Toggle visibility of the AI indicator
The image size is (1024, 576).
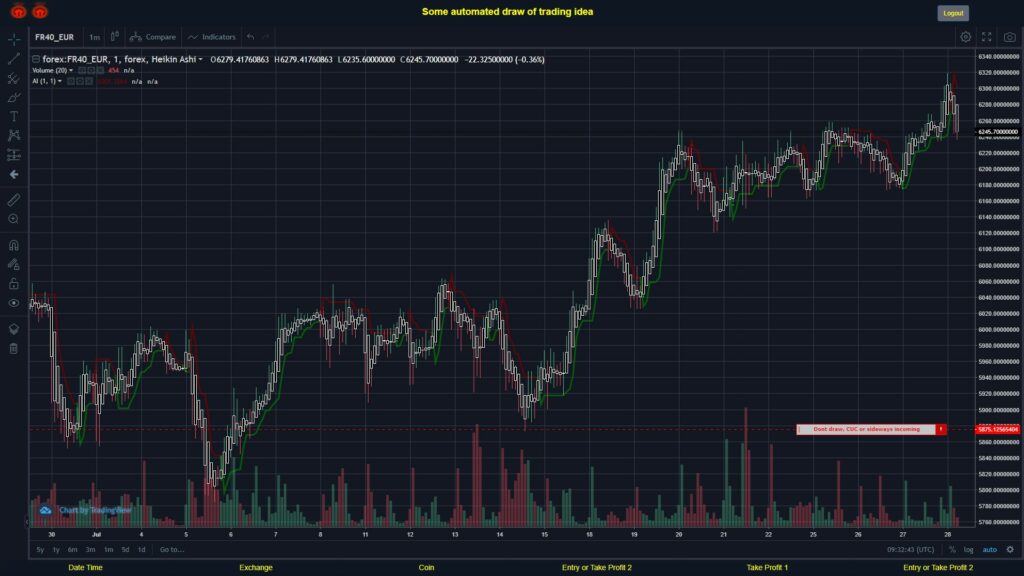71,82
